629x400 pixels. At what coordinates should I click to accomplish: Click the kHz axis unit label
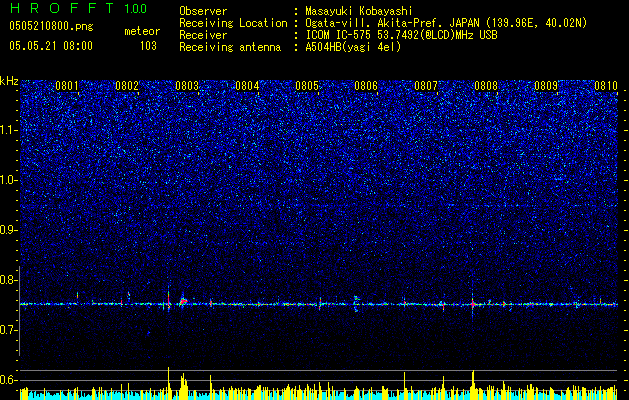(9, 81)
